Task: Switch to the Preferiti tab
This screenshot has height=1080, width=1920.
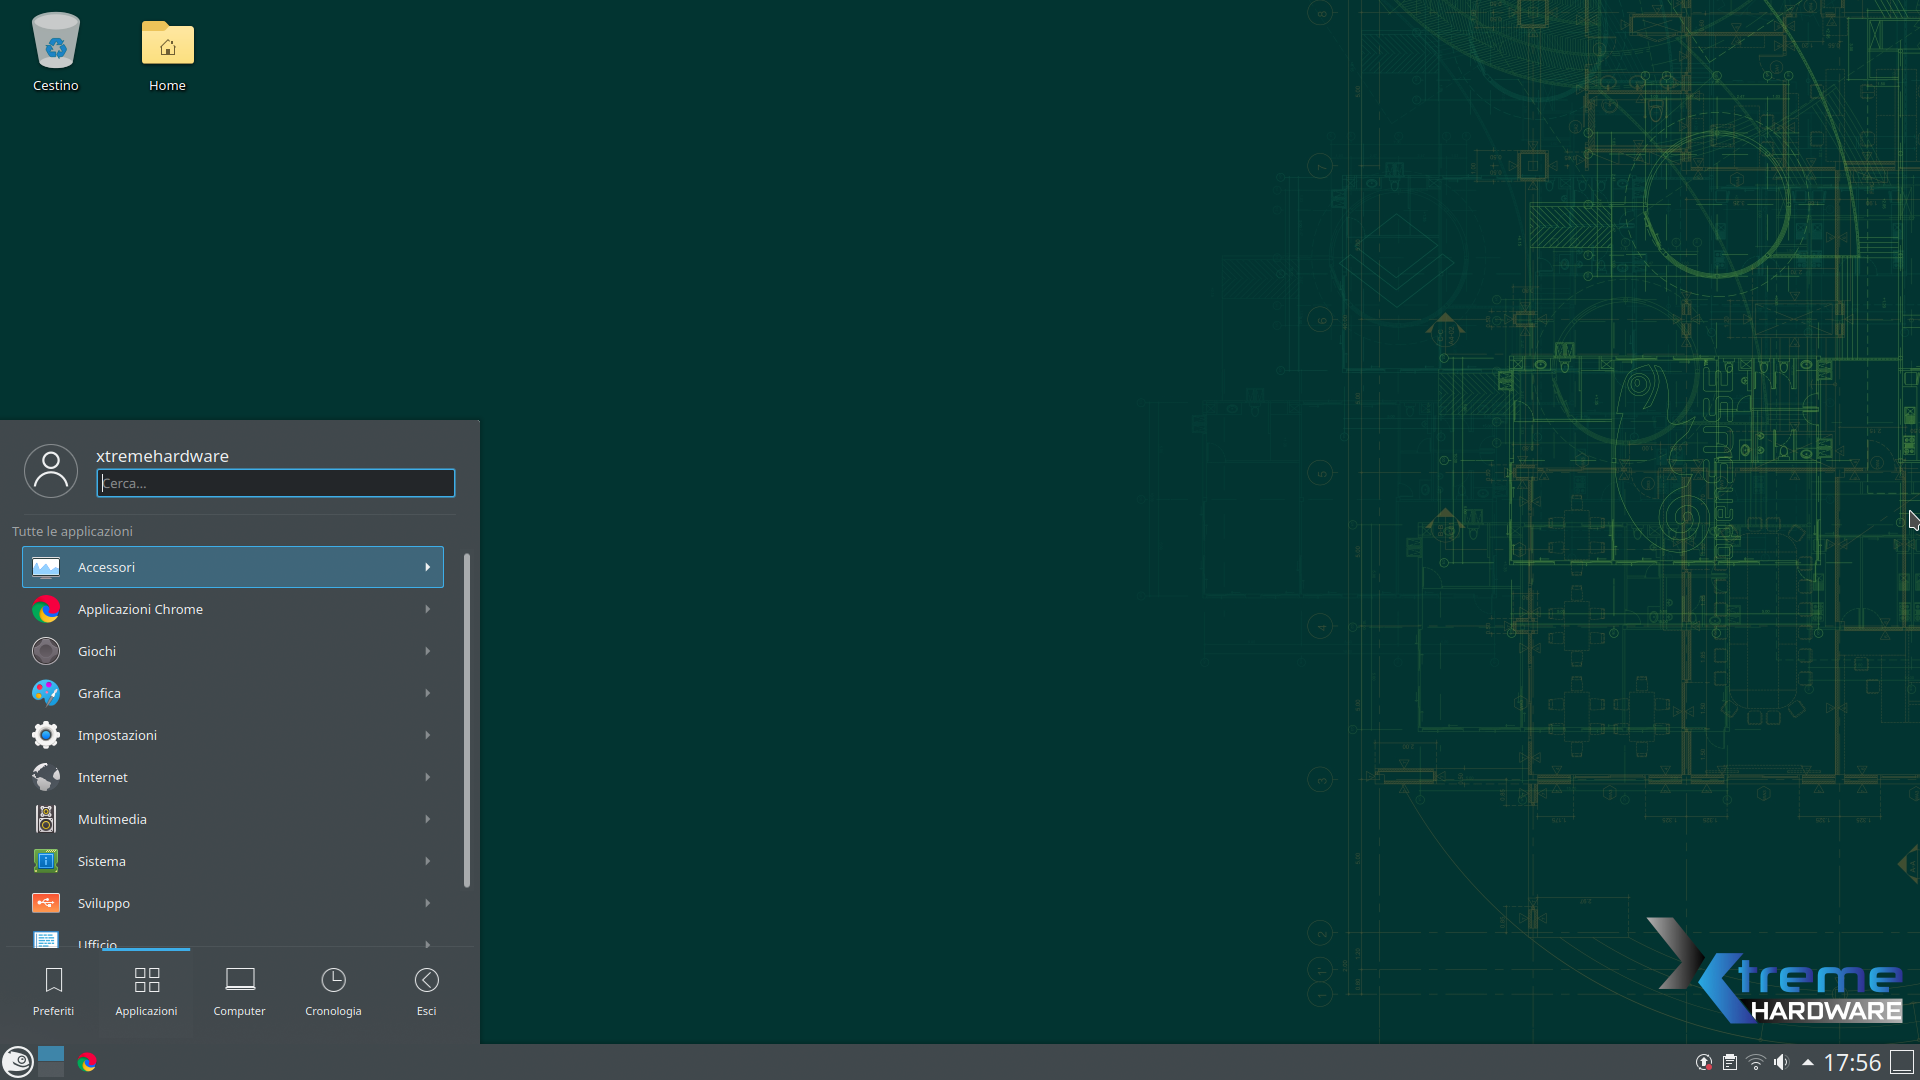Action: pyautogui.click(x=53, y=991)
